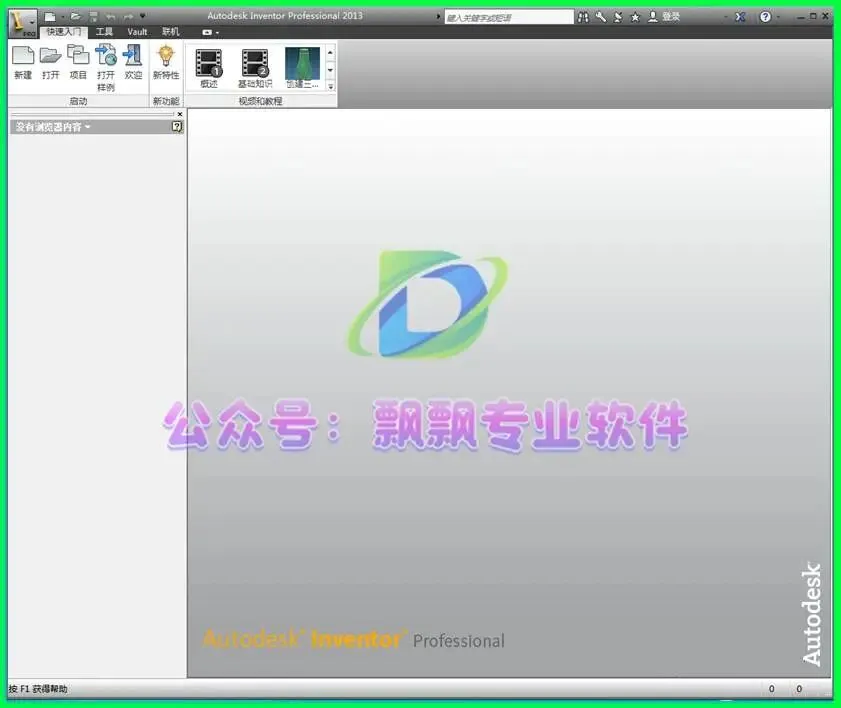Screen dimensions: 841x708
Task: Open the 基础知识 basics video
Action: pyautogui.click(x=255, y=68)
